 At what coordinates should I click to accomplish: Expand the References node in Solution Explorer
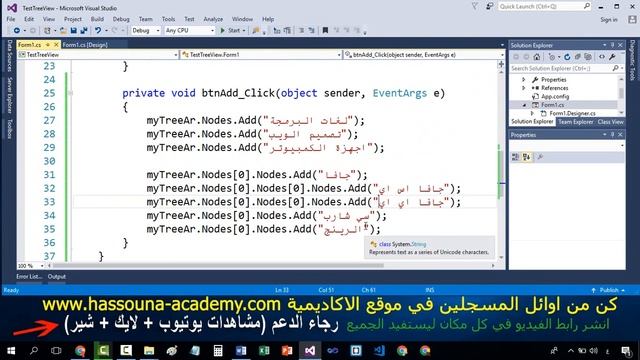(524, 88)
